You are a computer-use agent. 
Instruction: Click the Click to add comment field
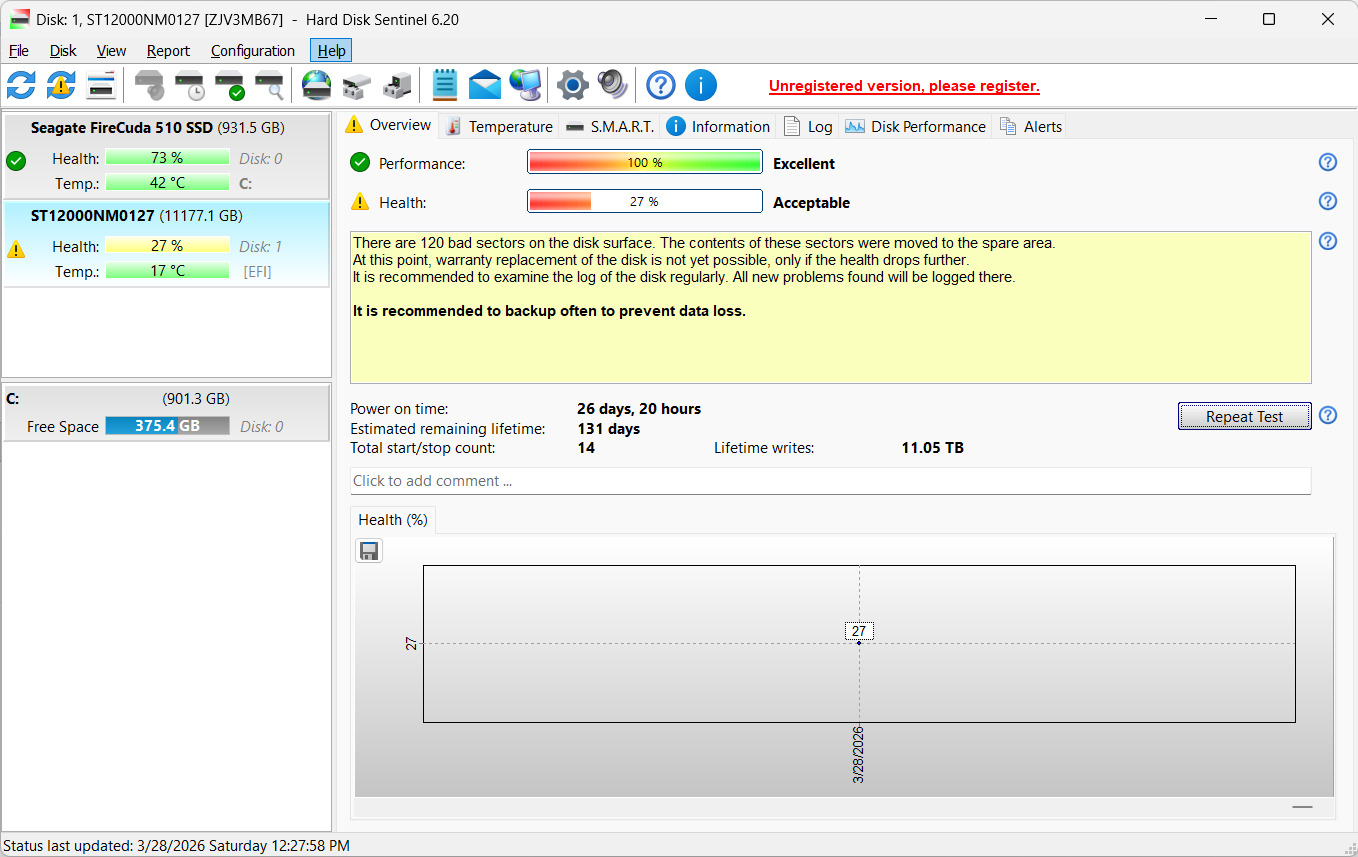coord(830,481)
